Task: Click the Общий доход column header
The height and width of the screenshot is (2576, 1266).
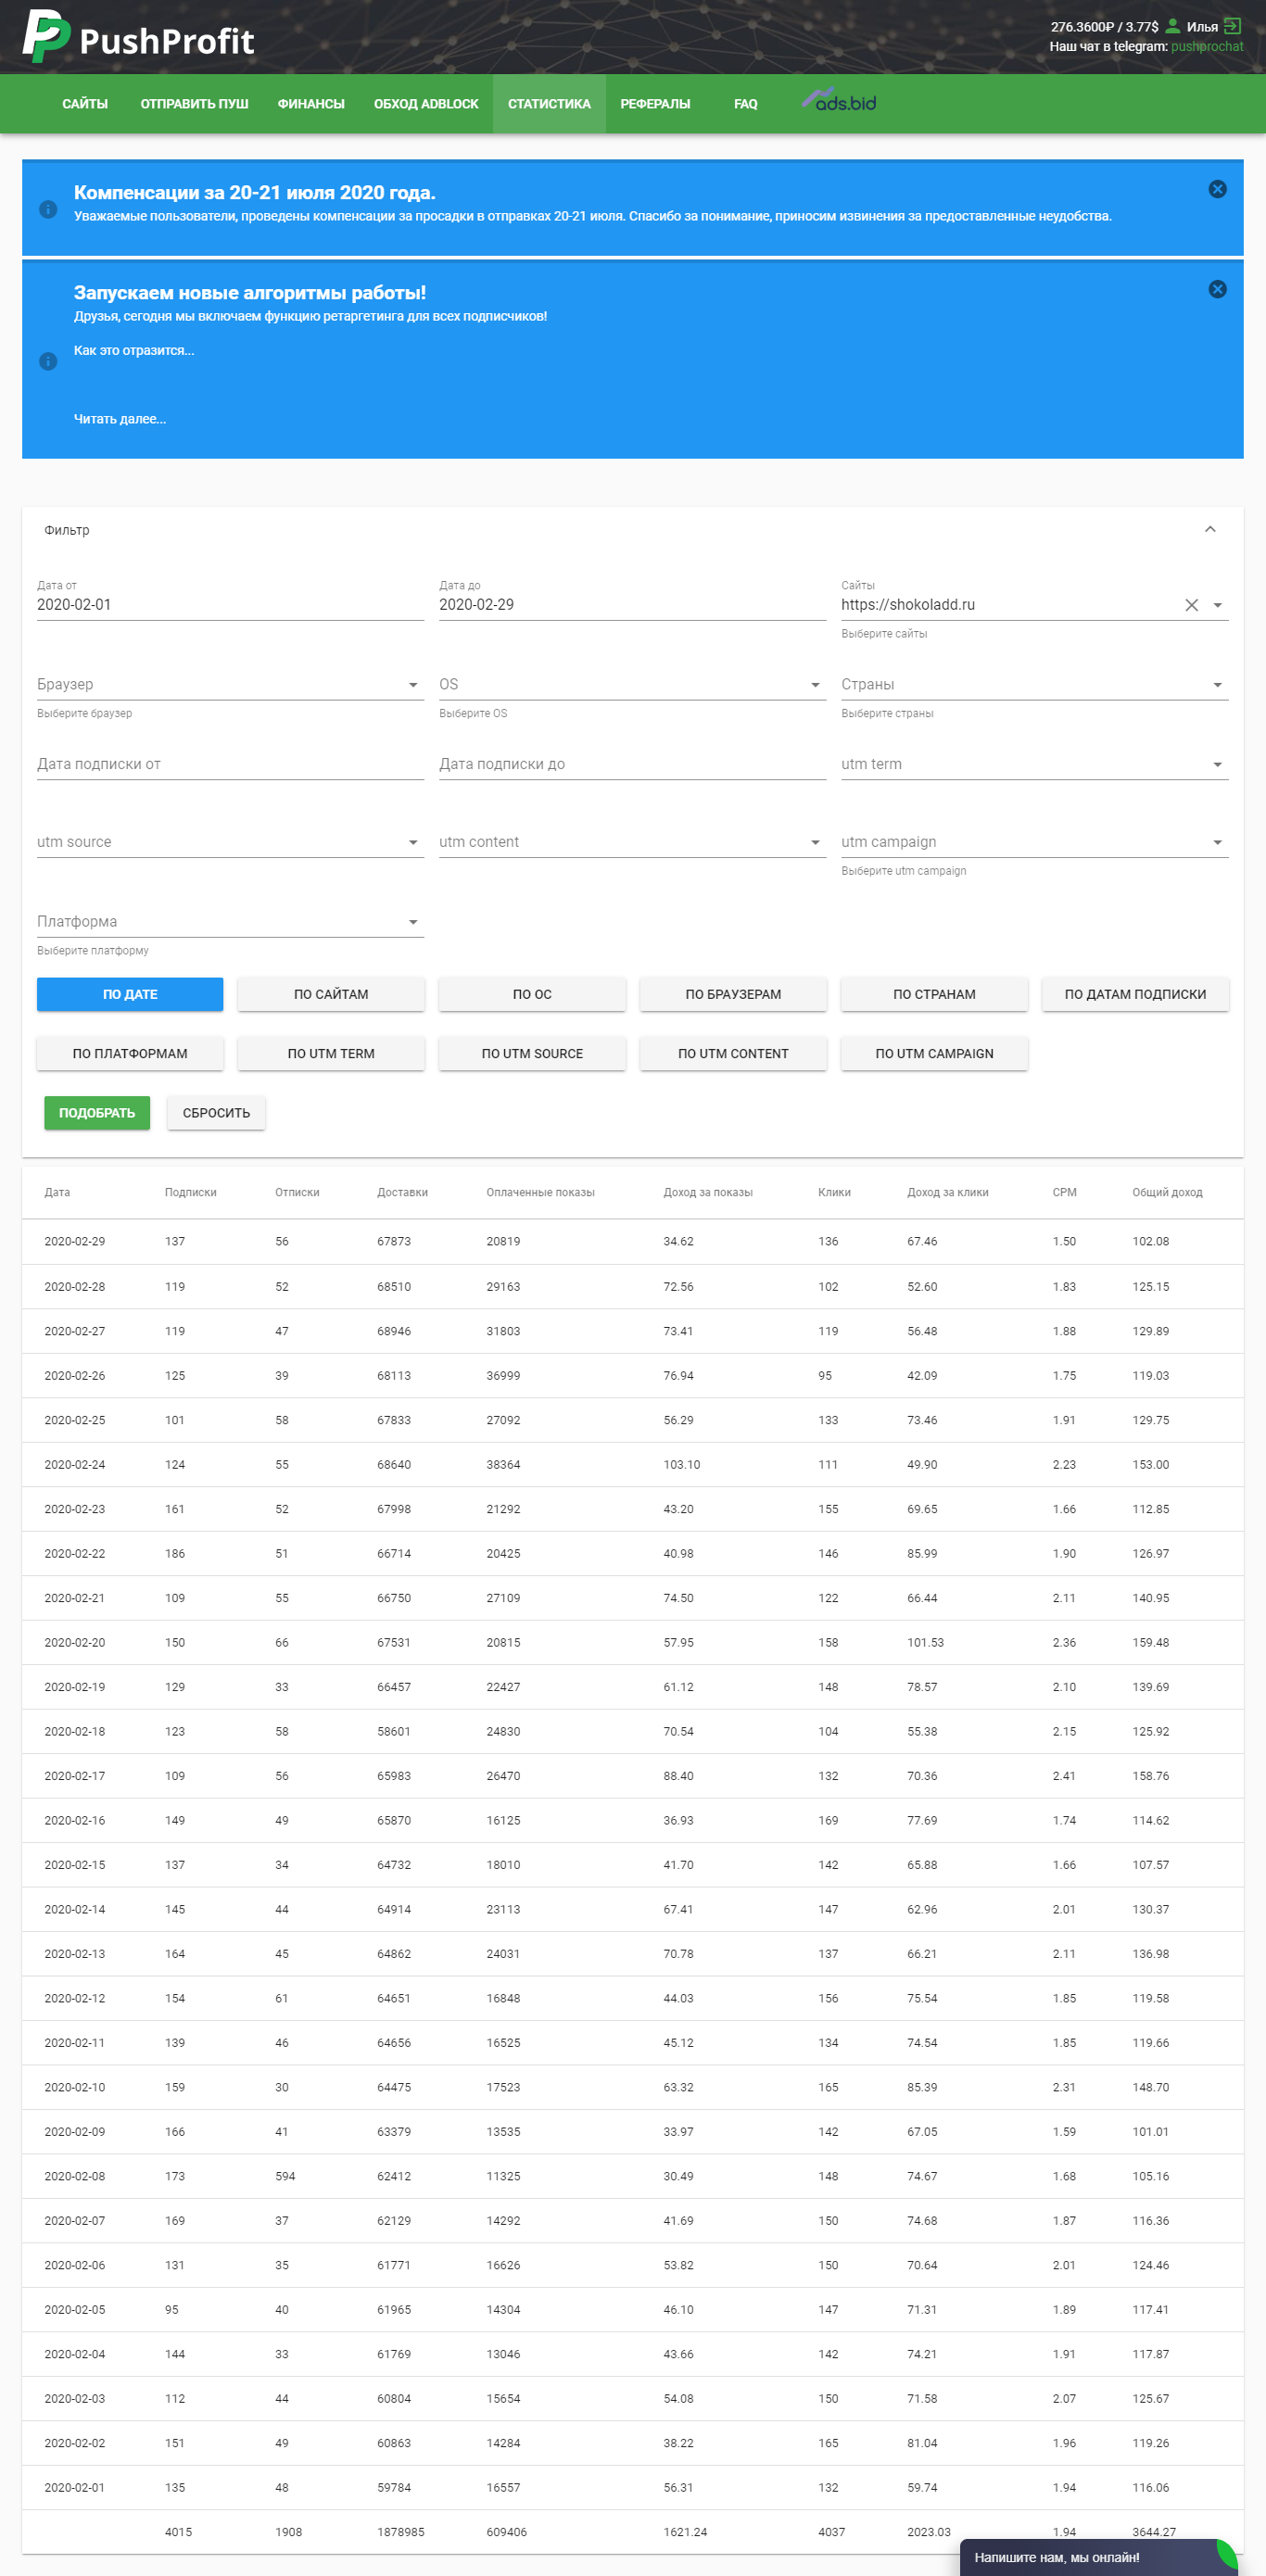Action: coord(1167,1192)
